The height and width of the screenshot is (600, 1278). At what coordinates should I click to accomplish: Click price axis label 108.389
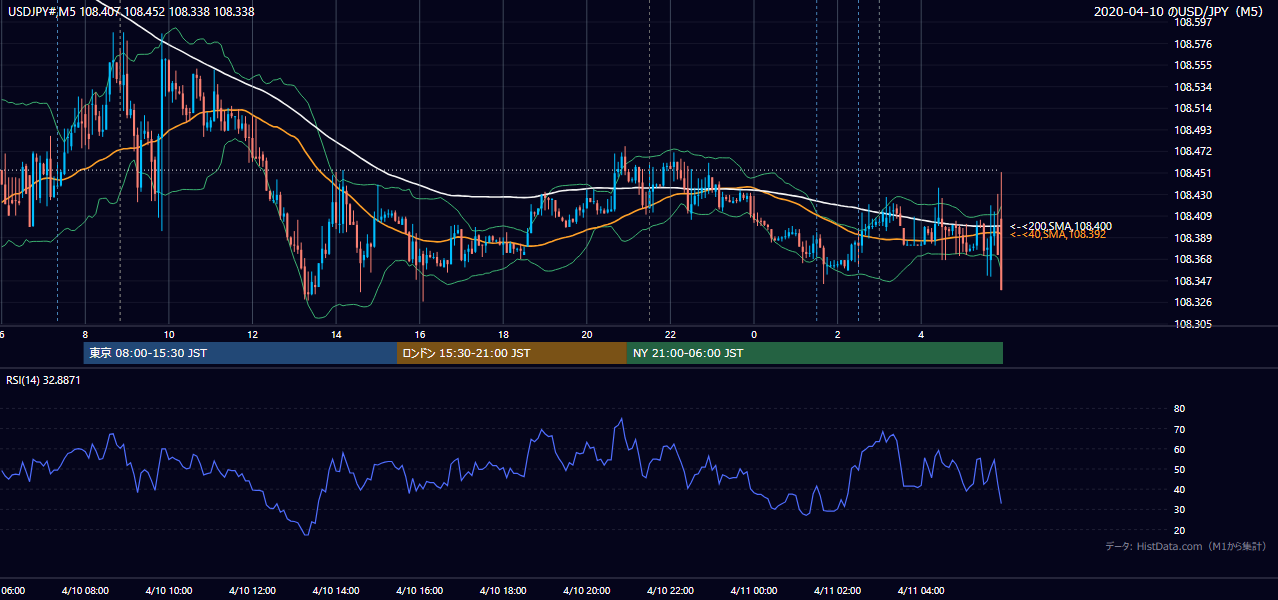pyautogui.click(x=1194, y=238)
